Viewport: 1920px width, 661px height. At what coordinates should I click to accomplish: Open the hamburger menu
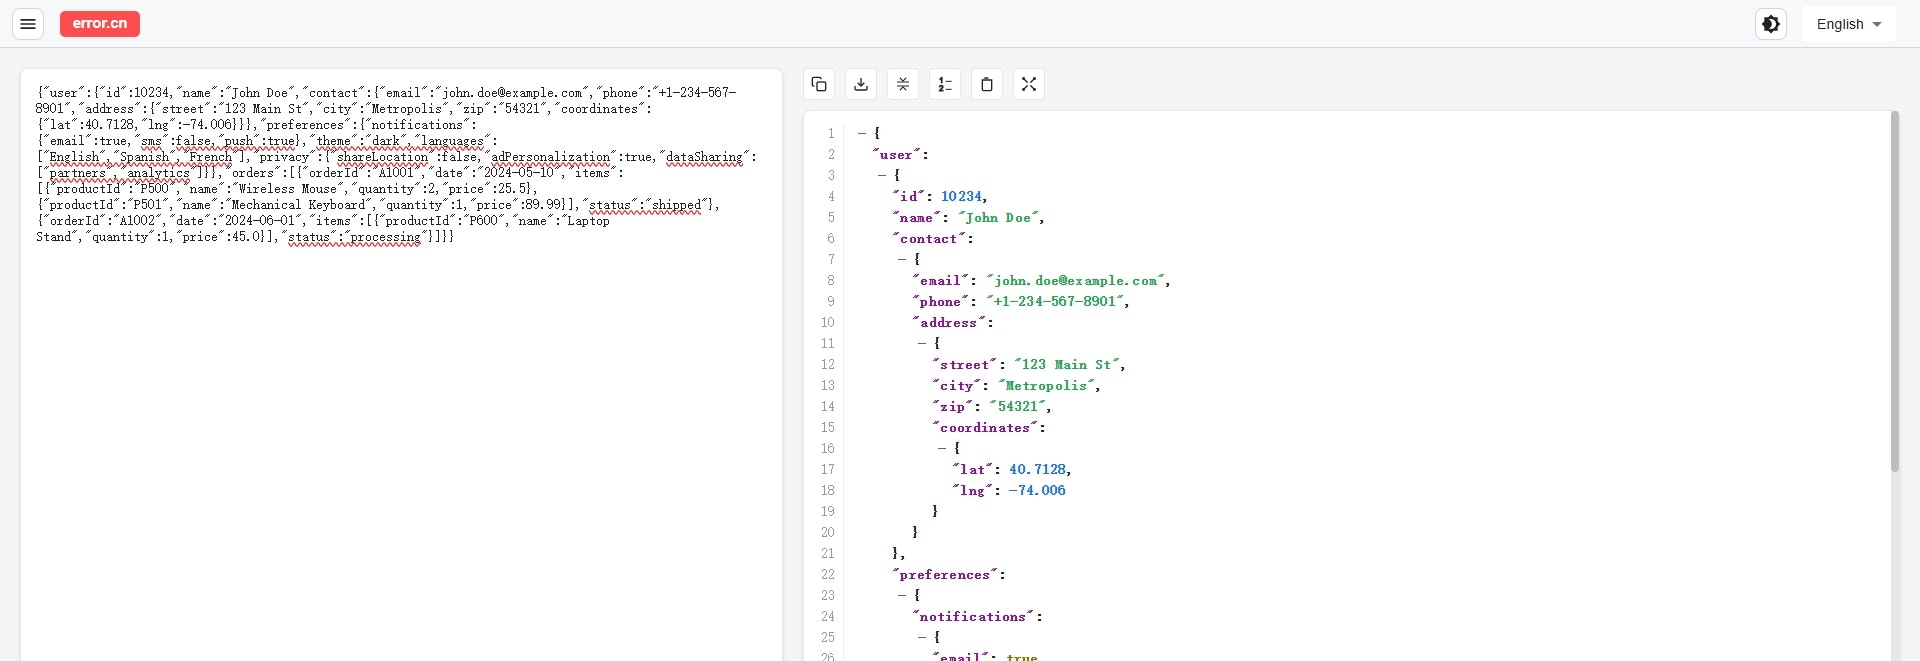click(x=28, y=24)
